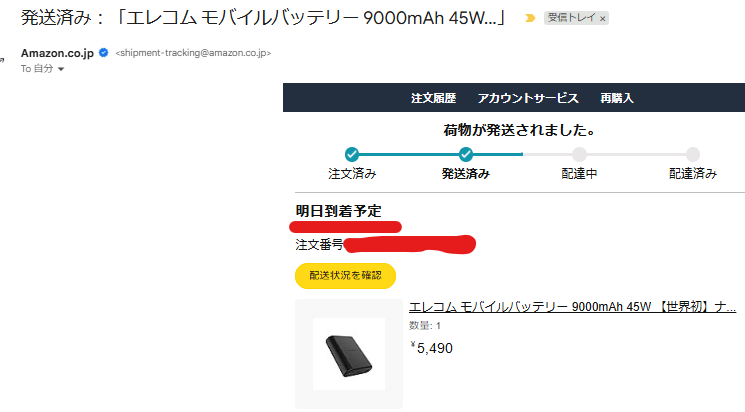Open the アカウントサービス menu item
Viewport: 745px width, 412px height.
pyautogui.click(x=528, y=98)
